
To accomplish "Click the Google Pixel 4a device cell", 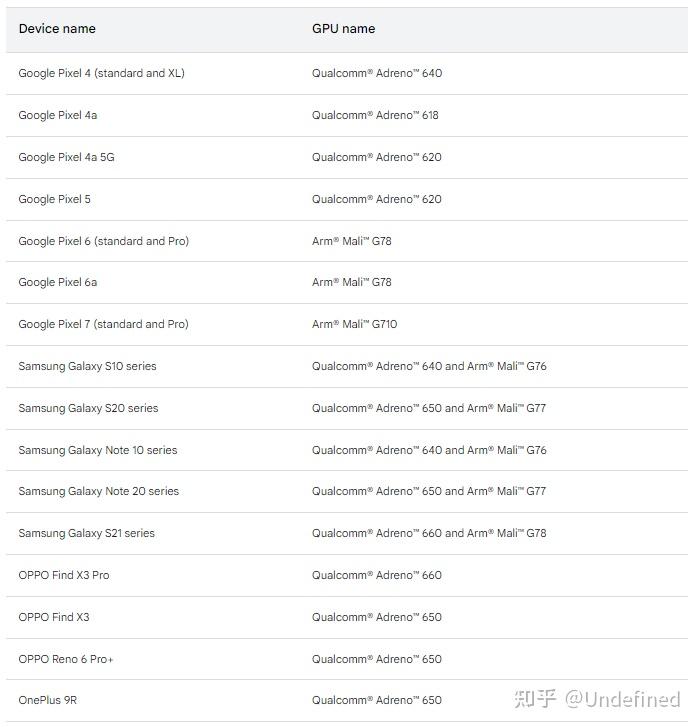I will (58, 115).
